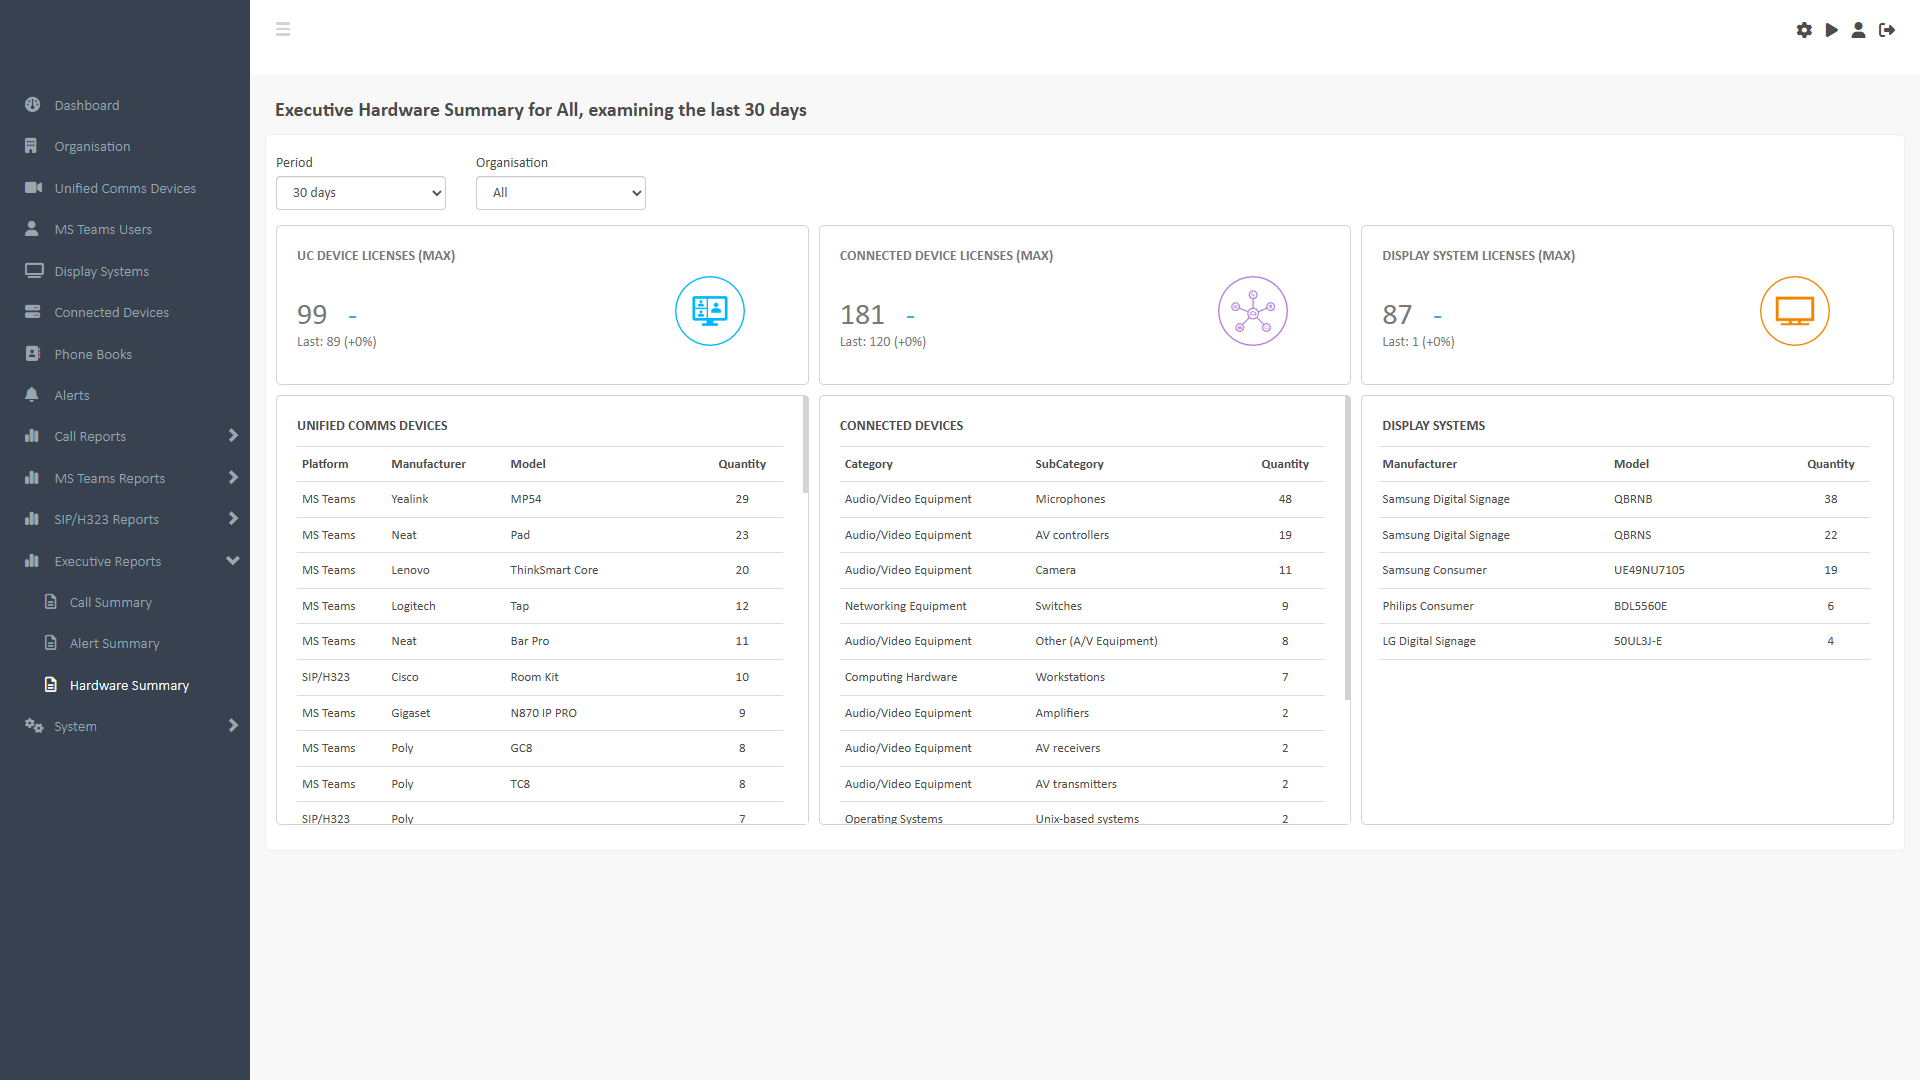Viewport: 1920px width, 1080px height.
Task: Click the logout icon
Action: (1887, 30)
